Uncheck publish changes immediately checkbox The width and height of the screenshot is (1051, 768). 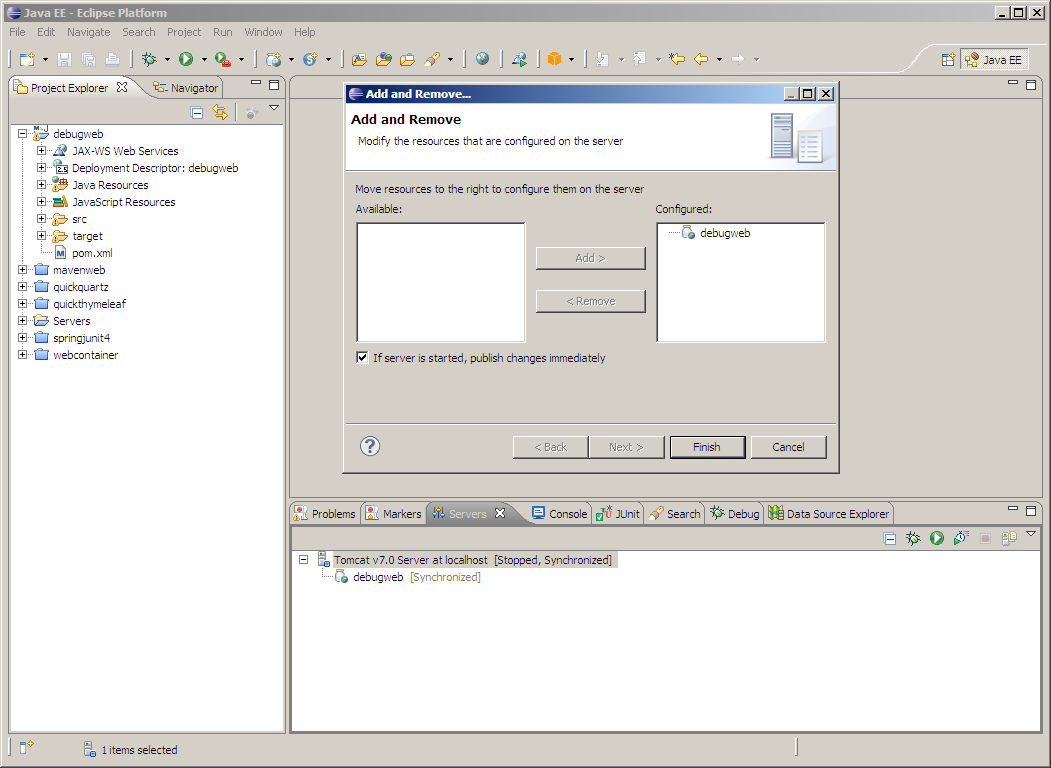click(363, 358)
